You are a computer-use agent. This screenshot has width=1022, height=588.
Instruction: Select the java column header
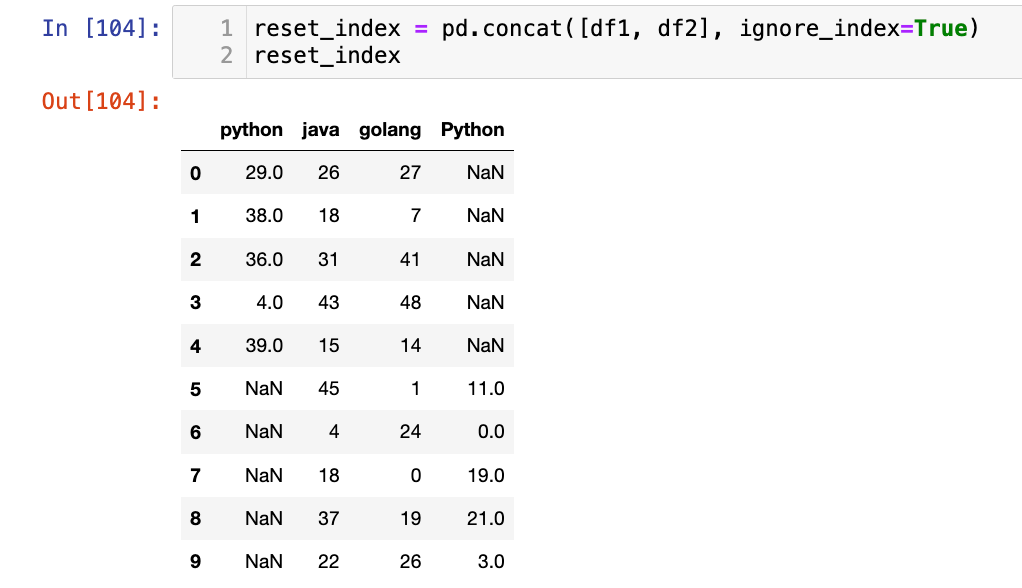pos(320,130)
